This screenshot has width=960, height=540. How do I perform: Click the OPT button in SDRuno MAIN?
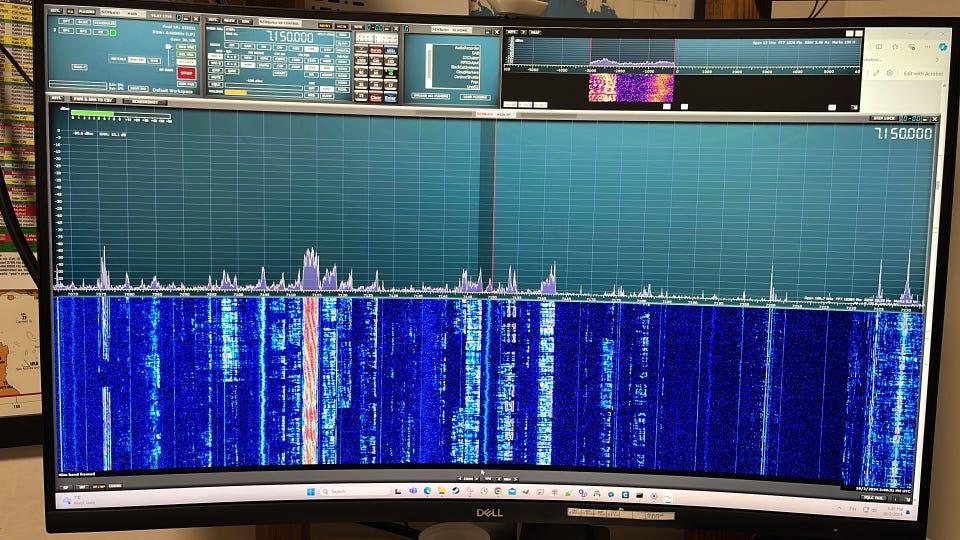point(66,21)
